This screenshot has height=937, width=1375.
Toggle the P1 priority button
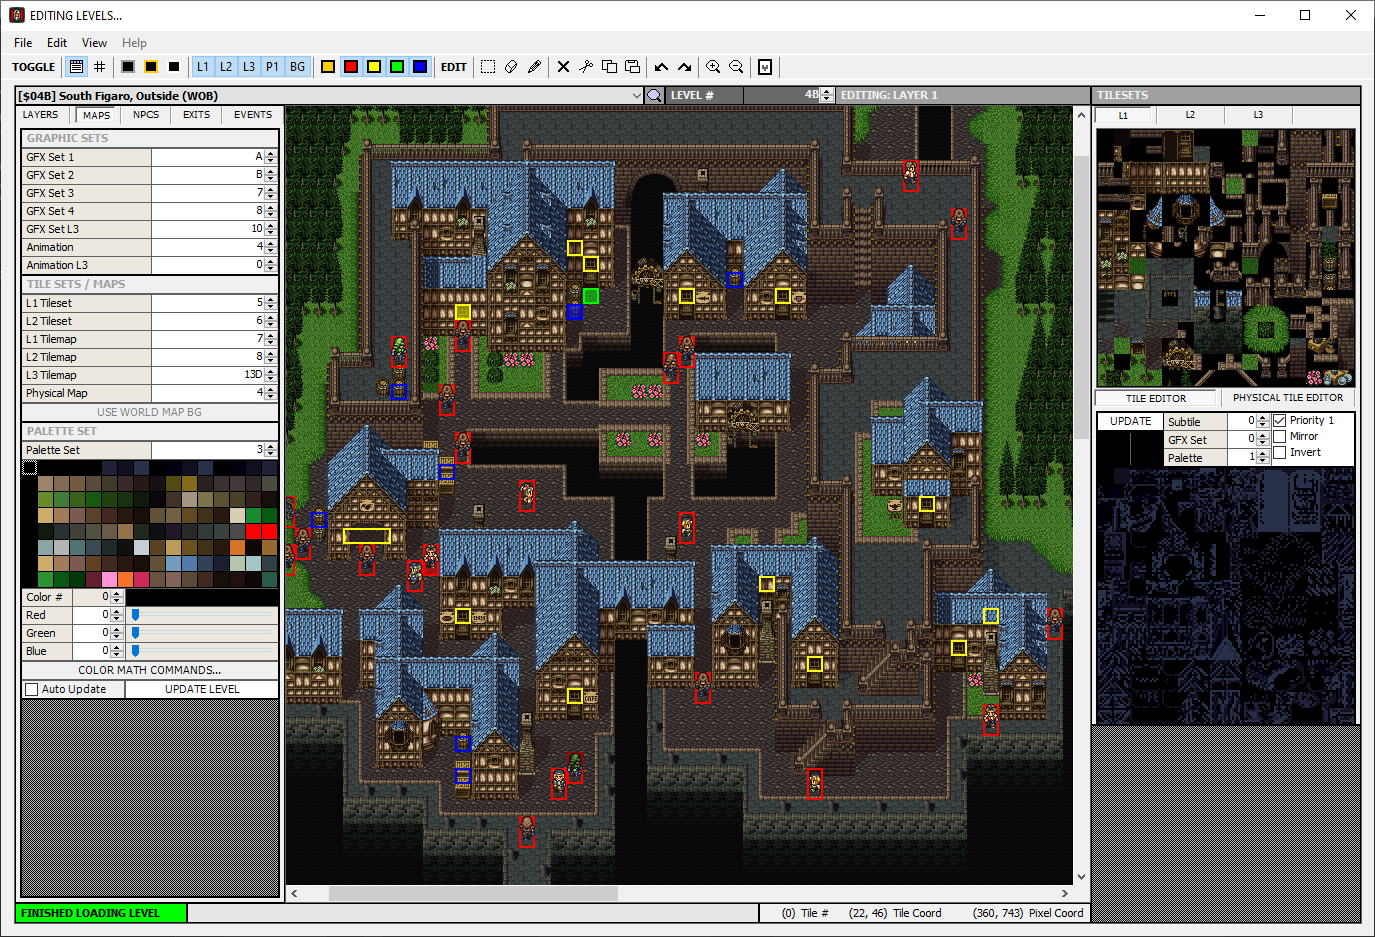[x=272, y=67]
